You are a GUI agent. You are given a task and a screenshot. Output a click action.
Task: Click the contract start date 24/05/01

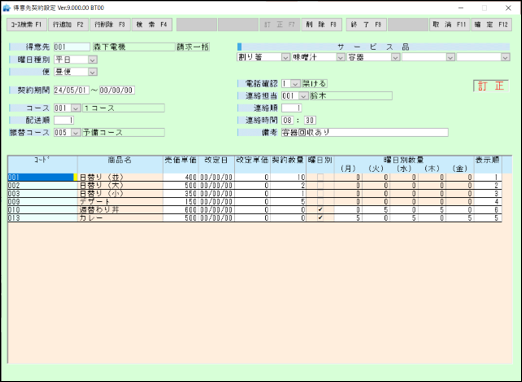click(71, 90)
